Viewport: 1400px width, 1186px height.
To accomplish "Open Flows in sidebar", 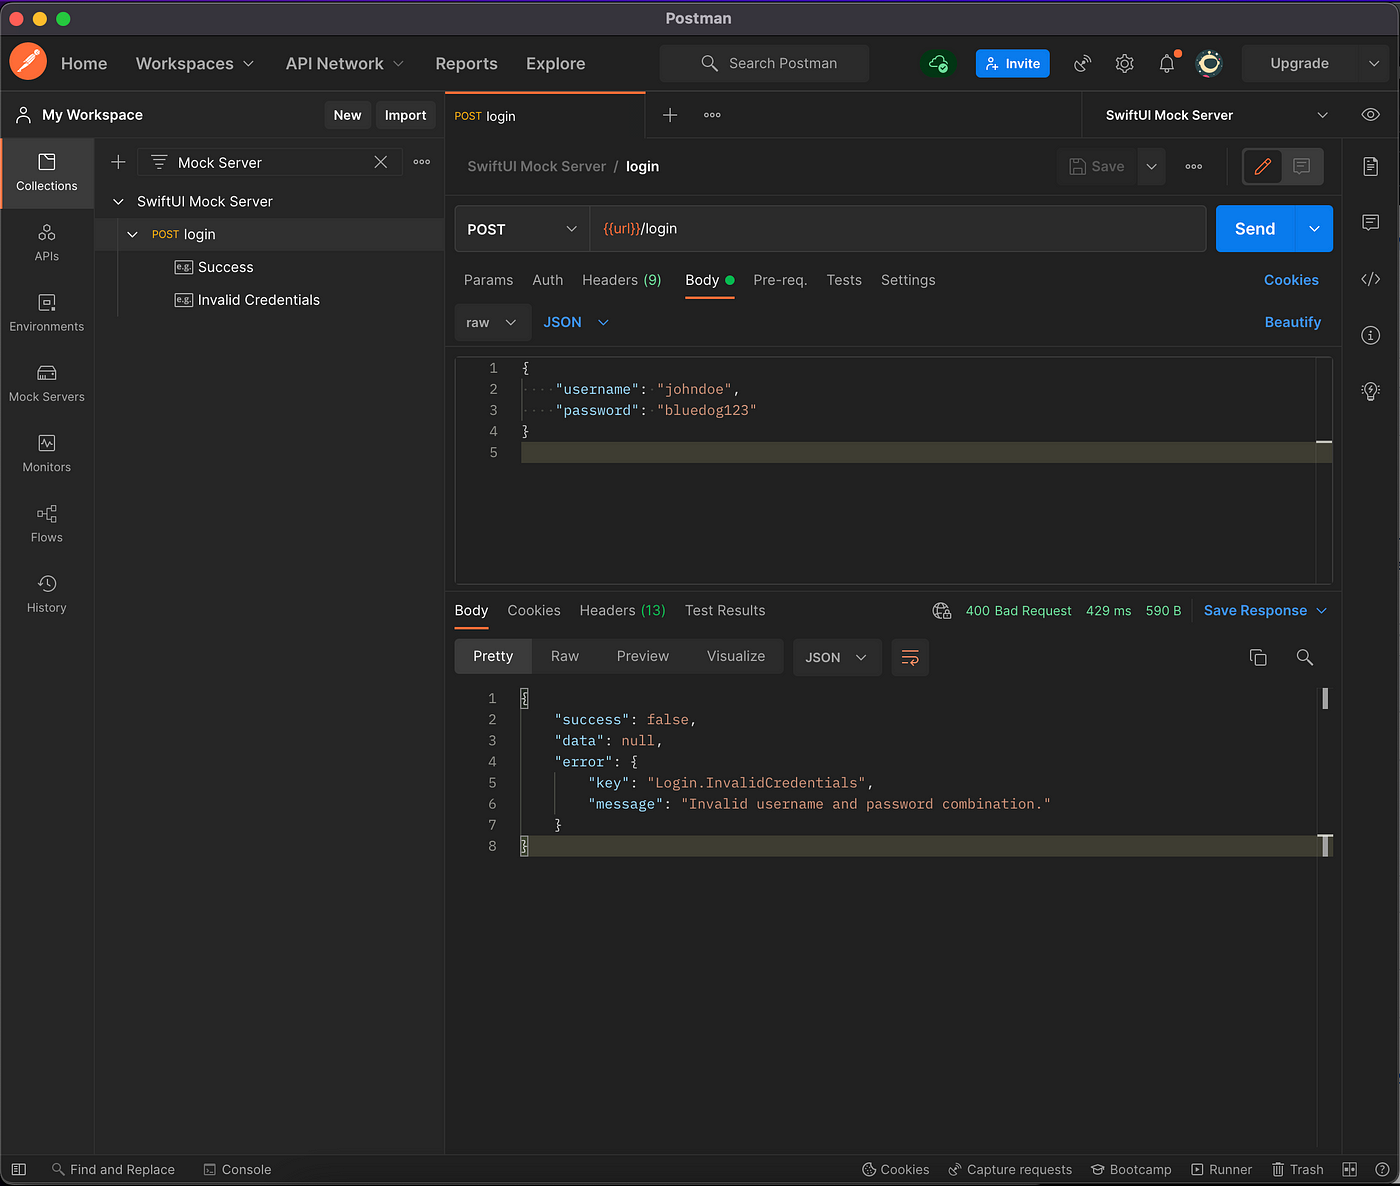I will tap(47, 523).
